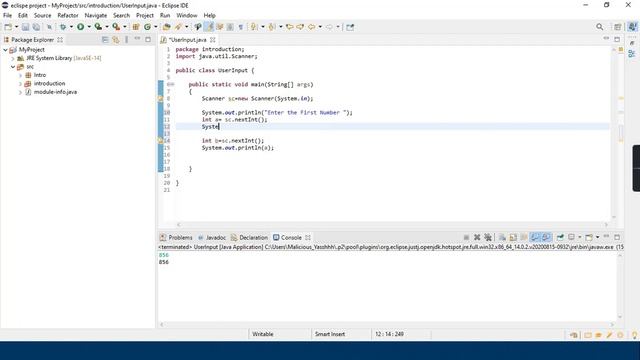Image resolution: width=640 pixels, height=360 pixels.
Task: Close the UserInput.java editor tab
Action: (x=213, y=40)
